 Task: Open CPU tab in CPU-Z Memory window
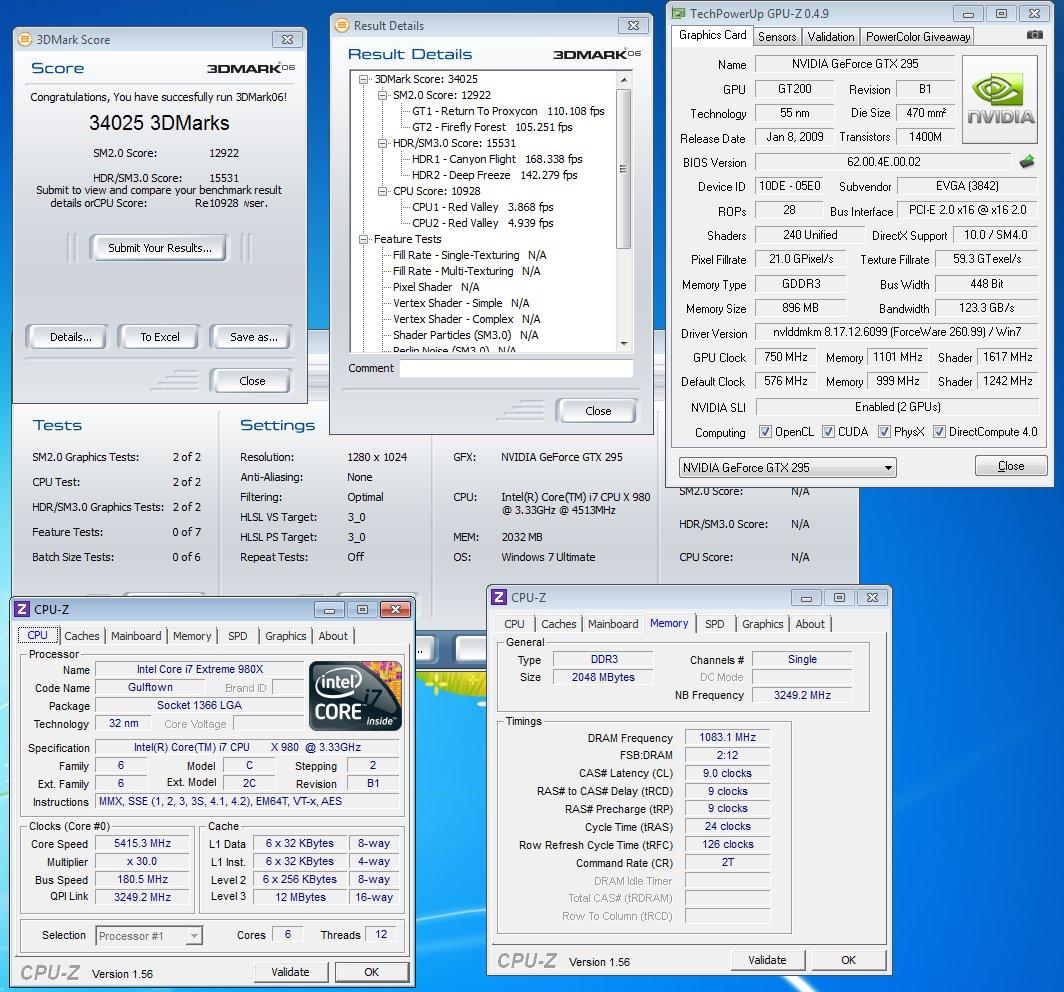click(514, 624)
